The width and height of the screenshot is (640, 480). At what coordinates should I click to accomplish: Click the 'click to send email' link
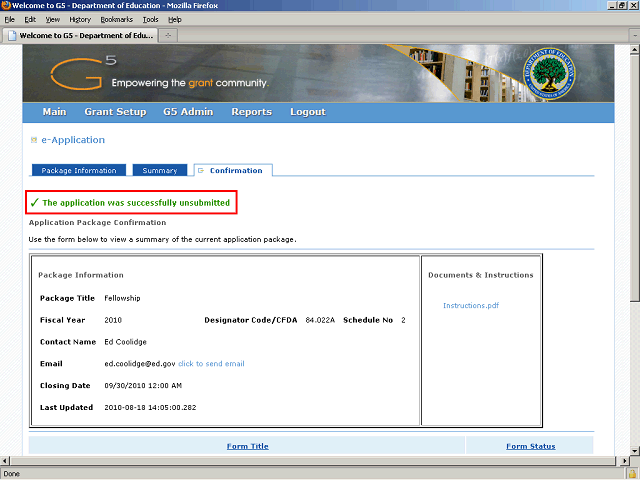click(211, 364)
